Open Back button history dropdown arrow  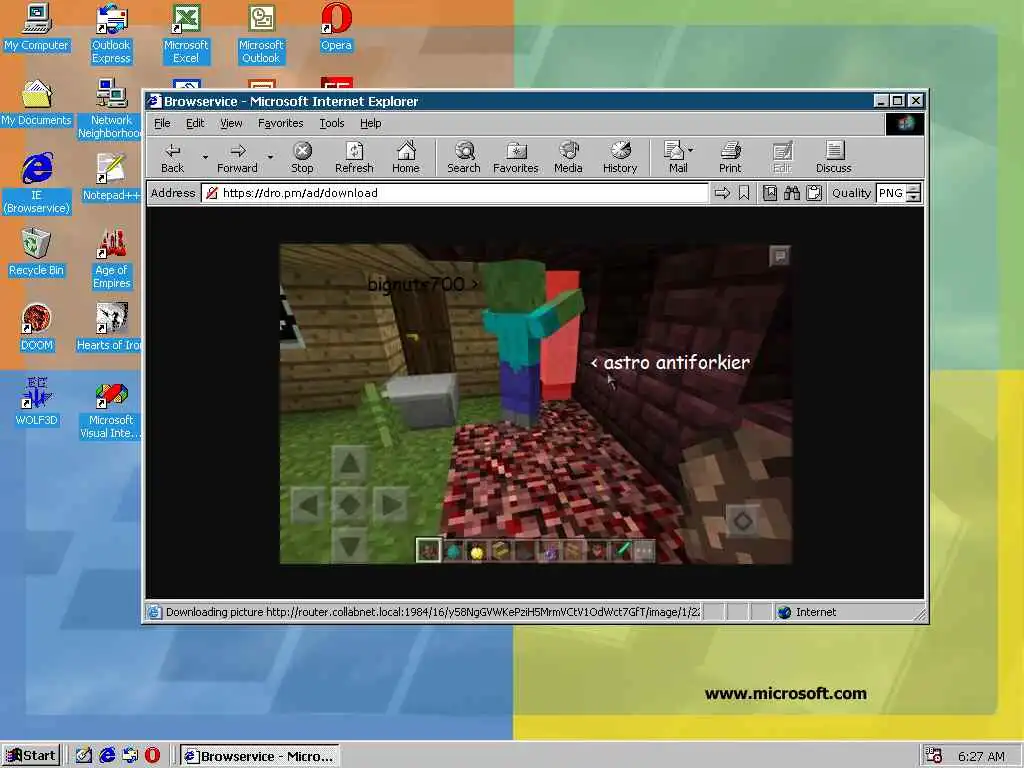(x=205, y=157)
